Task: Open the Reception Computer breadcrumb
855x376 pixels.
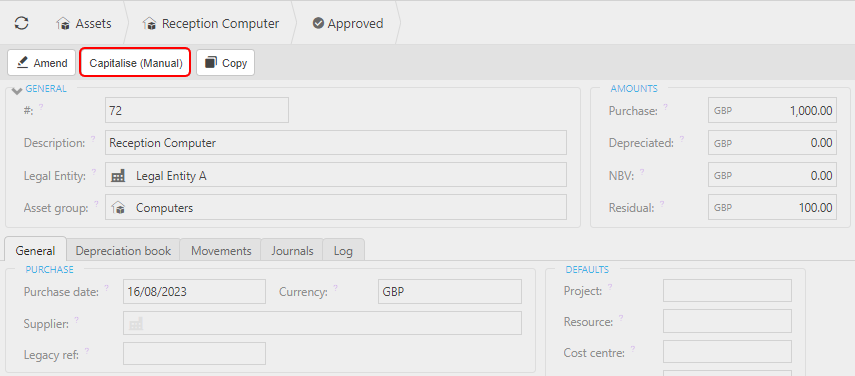Action: click(210, 23)
